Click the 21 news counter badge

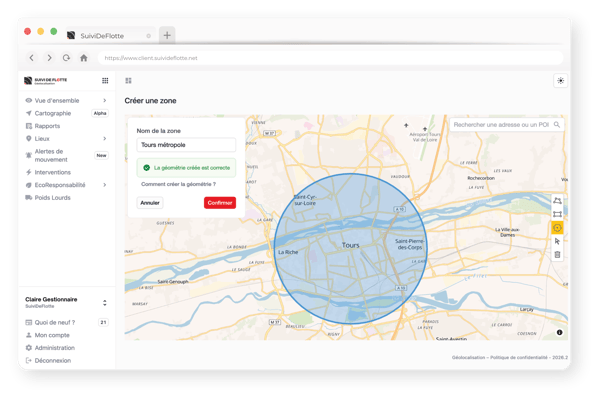[x=103, y=322]
